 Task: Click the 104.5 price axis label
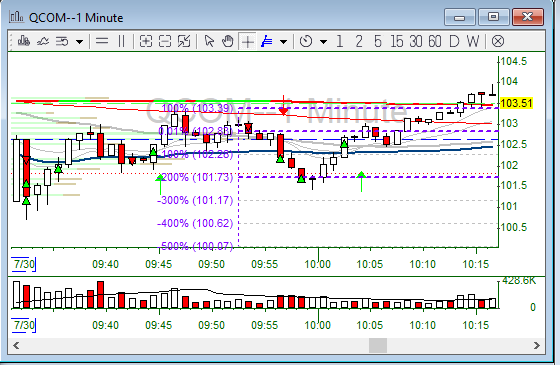514,61
